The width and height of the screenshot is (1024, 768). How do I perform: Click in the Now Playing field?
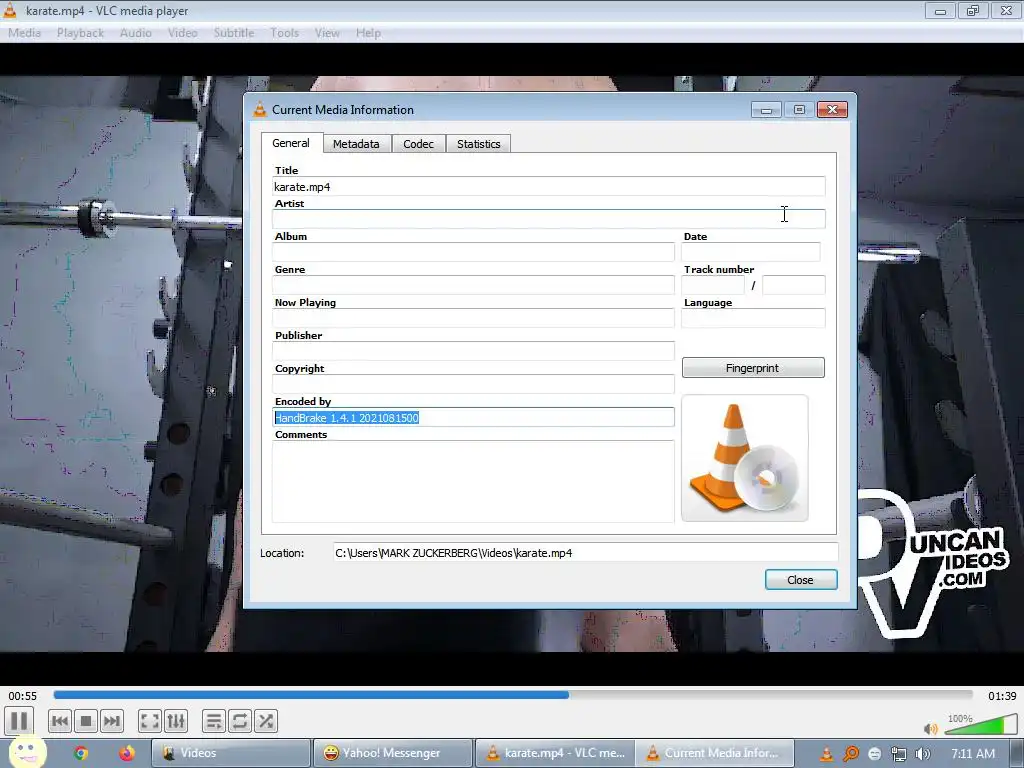[473, 318]
